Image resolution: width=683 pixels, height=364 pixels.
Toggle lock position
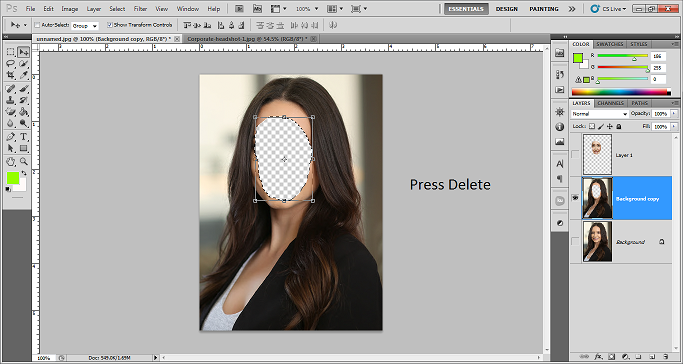tap(610, 126)
